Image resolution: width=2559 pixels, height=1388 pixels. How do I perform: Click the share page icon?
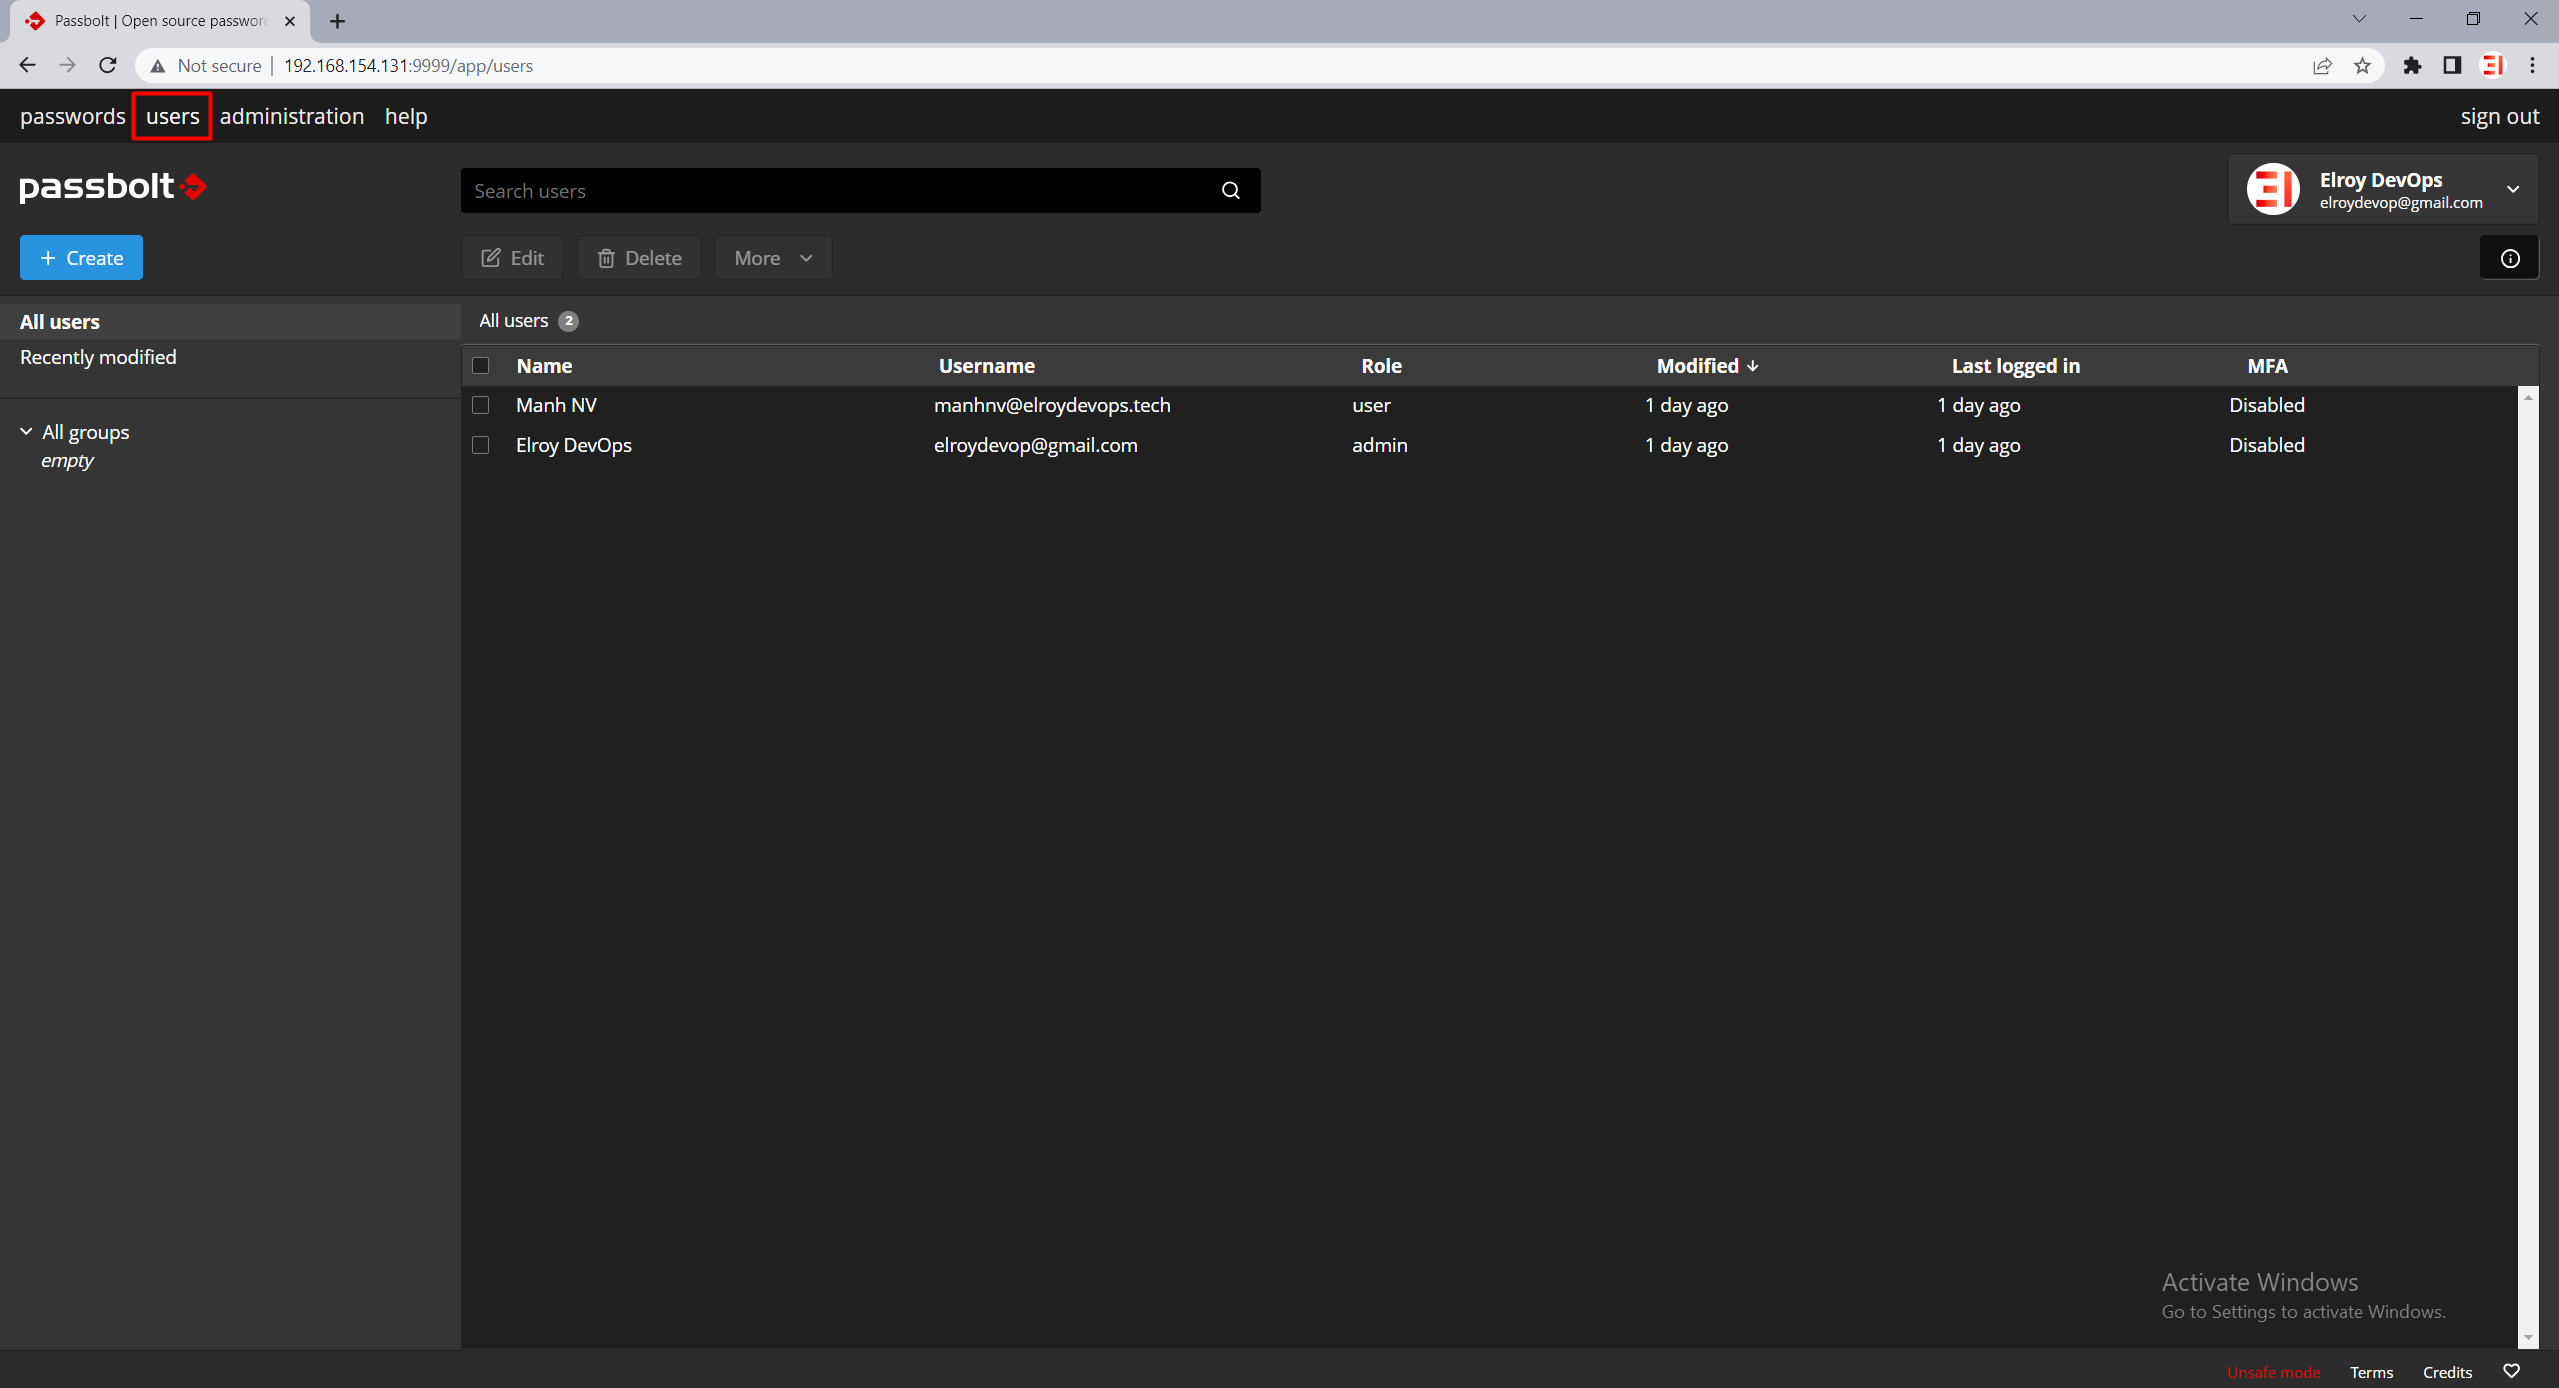(2322, 66)
